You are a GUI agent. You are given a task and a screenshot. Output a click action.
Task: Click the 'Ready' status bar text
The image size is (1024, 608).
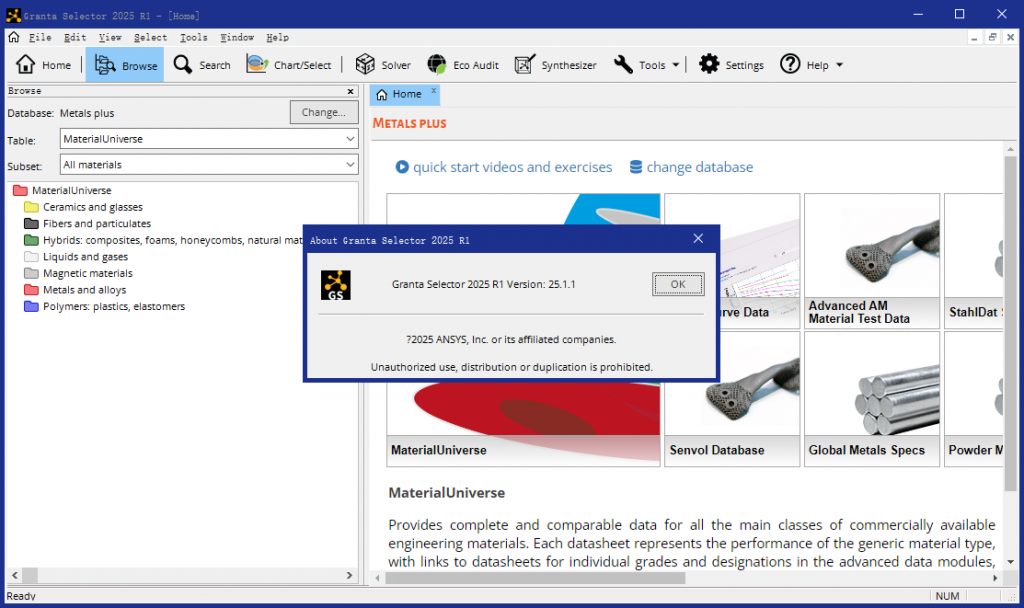(21, 596)
